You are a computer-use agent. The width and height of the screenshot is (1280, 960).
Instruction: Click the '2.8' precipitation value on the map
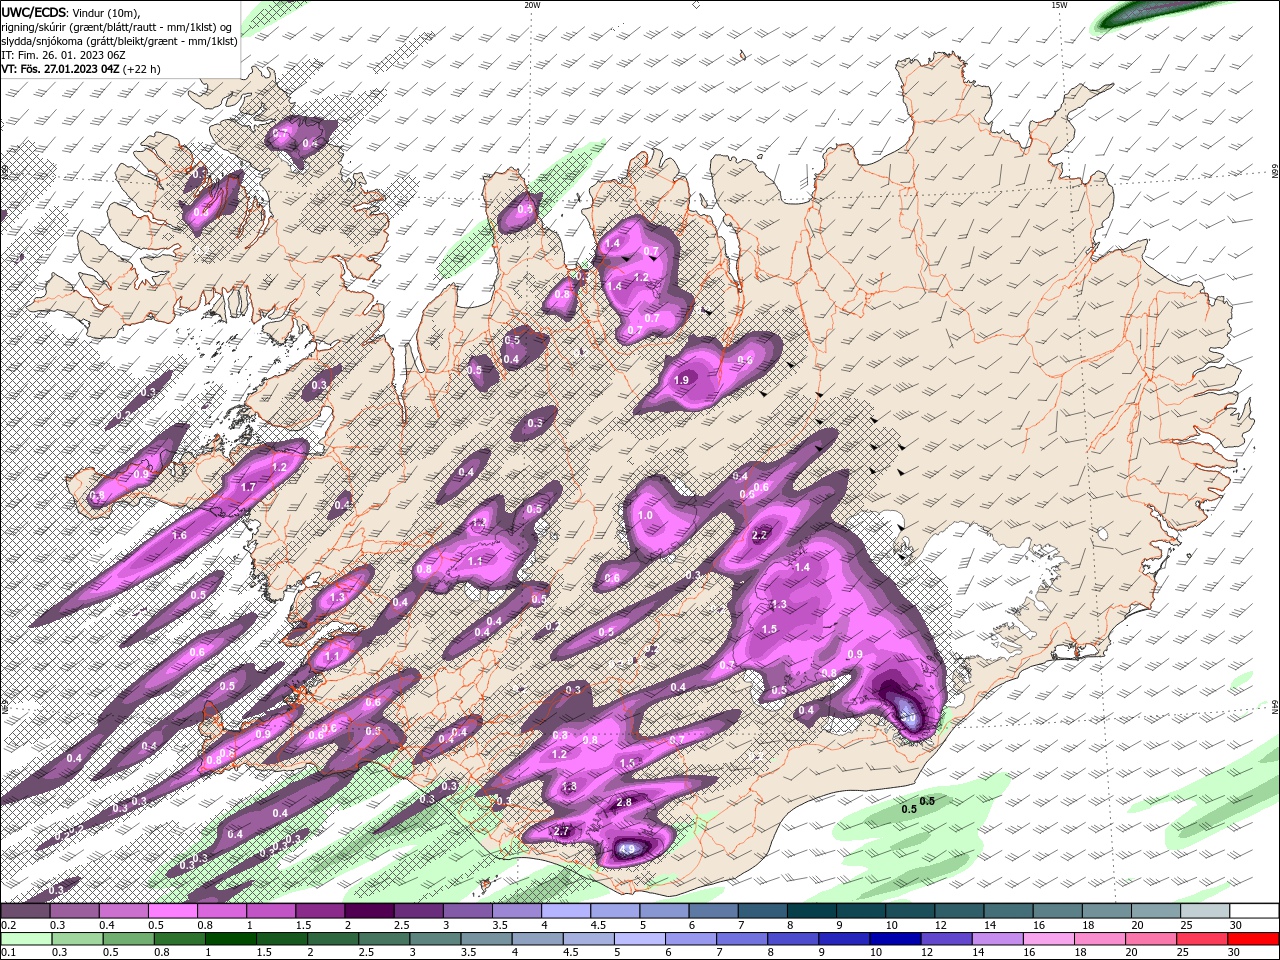click(x=624, y=803)
